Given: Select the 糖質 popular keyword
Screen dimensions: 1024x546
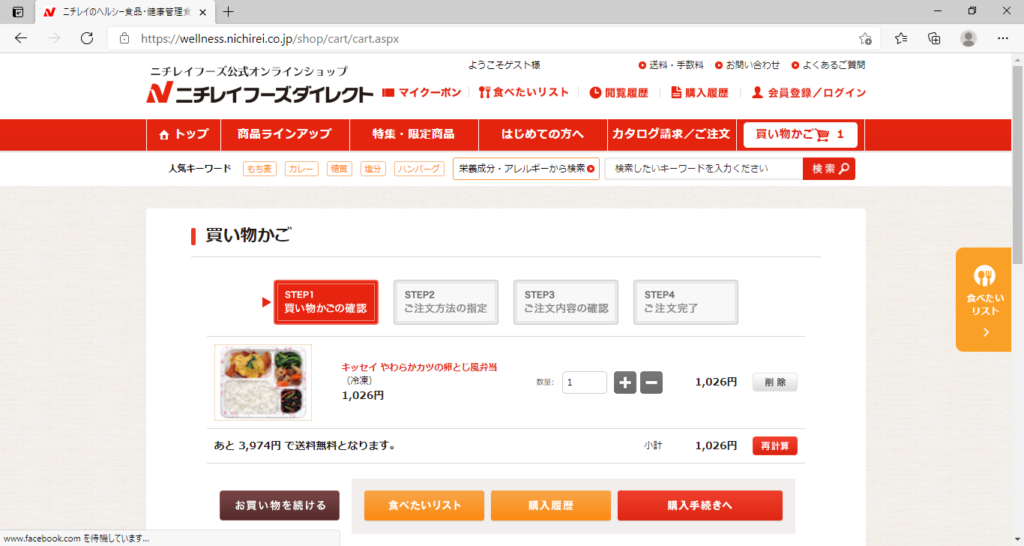Looking at the screenshot, I should (x=339, y=169).
